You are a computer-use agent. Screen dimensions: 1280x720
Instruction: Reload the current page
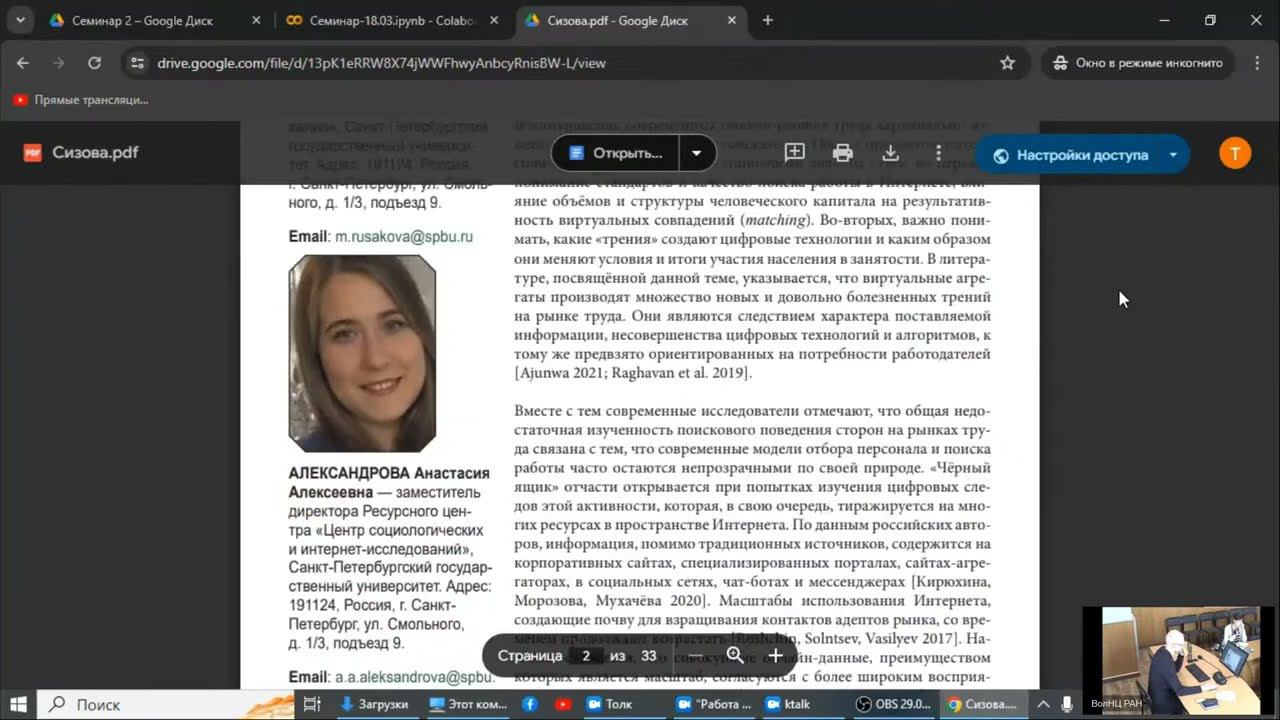94,62
